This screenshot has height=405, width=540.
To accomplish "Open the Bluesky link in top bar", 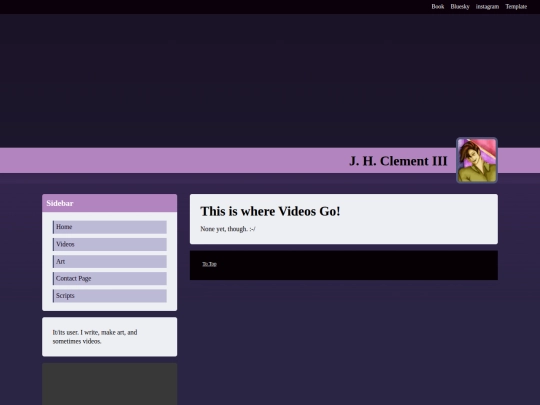I will [460, 7].
